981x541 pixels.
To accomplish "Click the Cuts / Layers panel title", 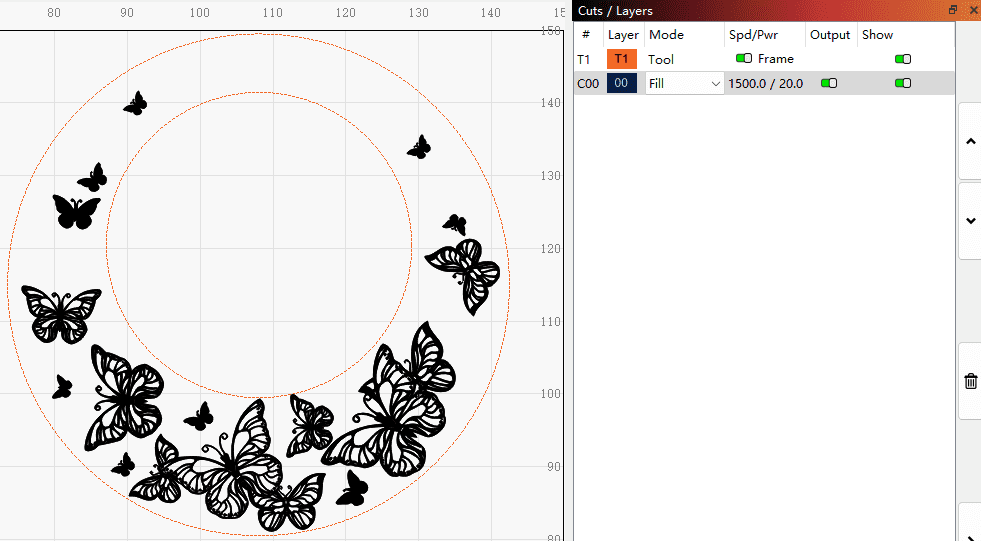I will pyautogui.click(x=615, y=11).
